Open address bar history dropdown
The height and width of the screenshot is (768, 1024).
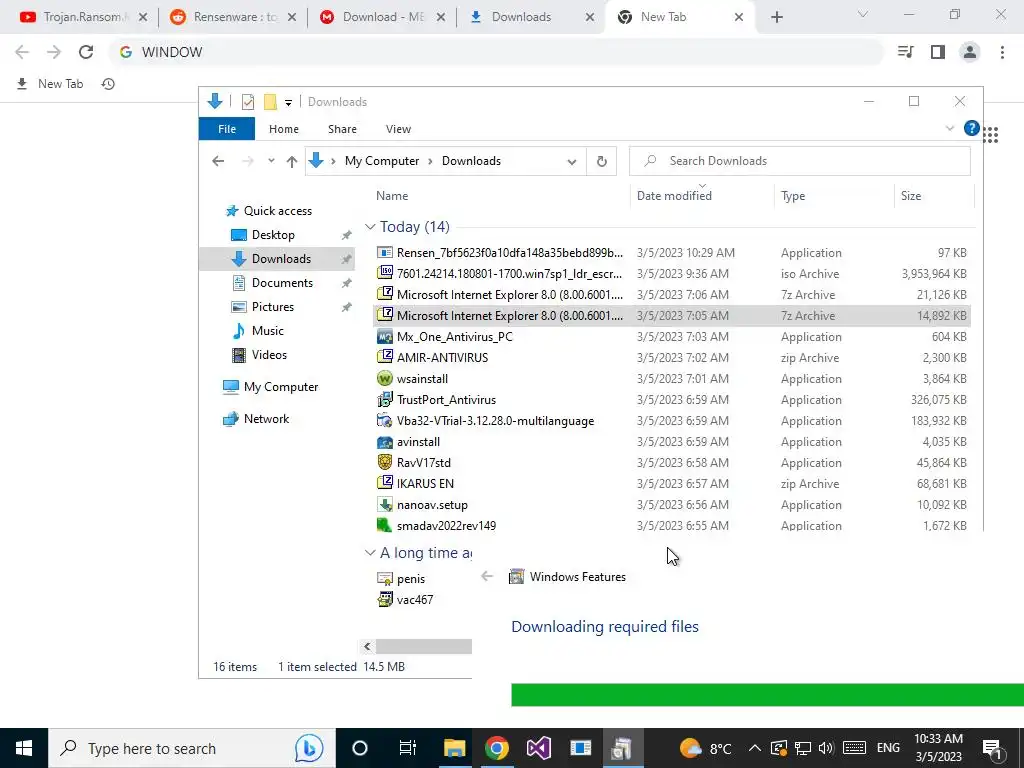click(x=571, y=161)
